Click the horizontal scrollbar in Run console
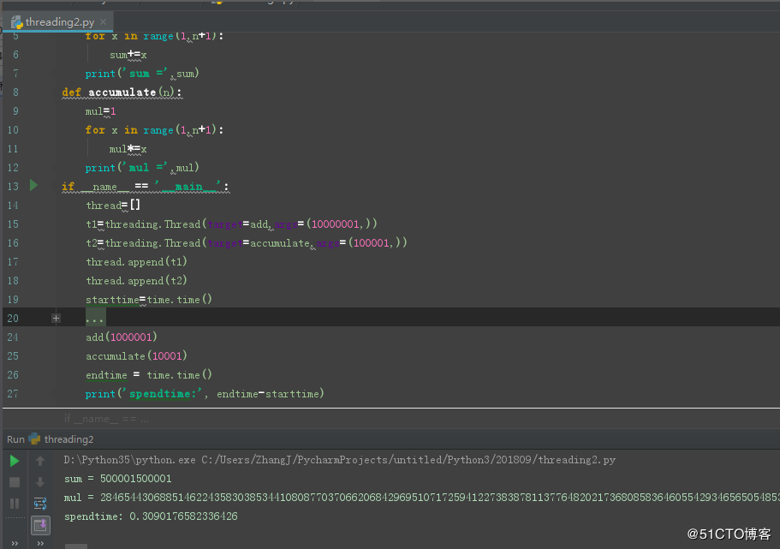The image size is (780, 549). click(76, 546)
